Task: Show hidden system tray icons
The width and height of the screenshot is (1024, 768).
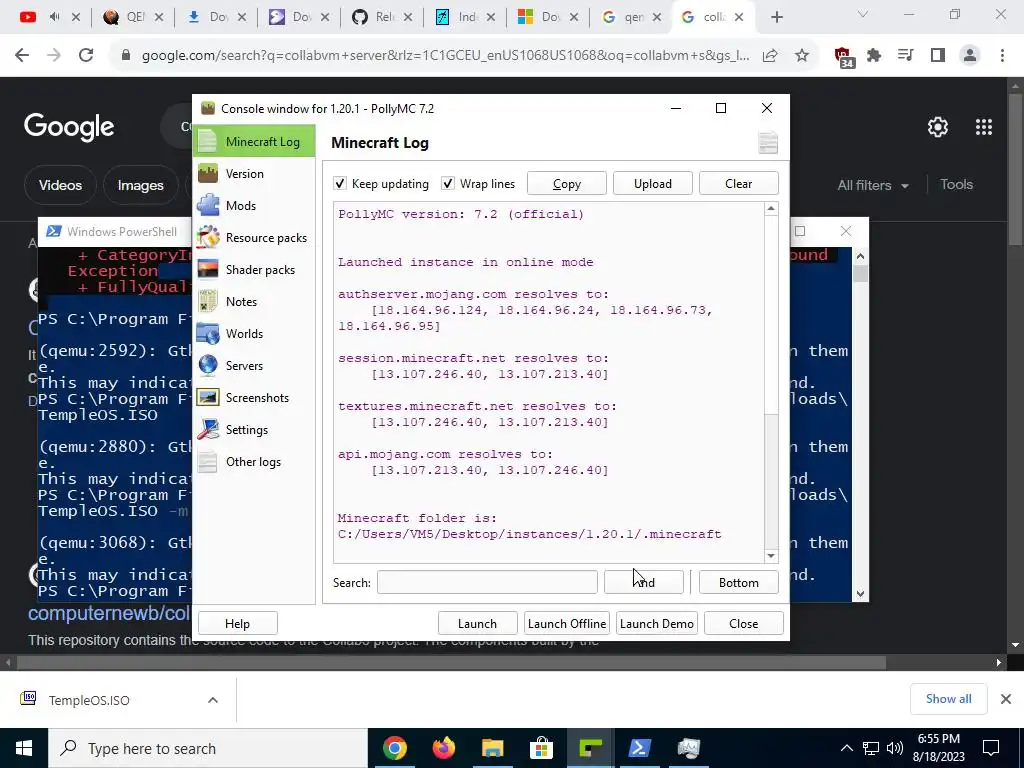Action: tap(846, 748)
